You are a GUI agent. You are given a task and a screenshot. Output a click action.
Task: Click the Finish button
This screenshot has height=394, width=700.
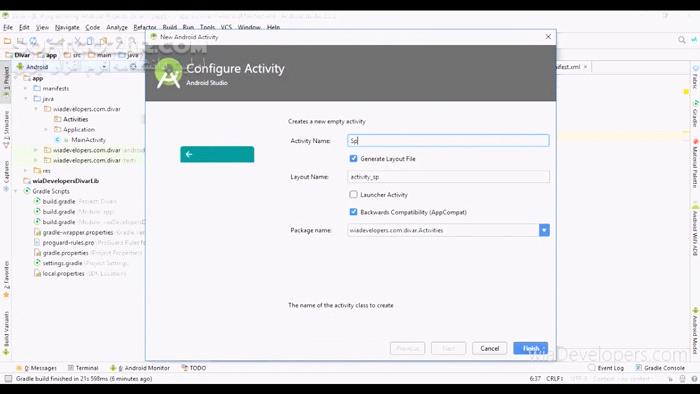(x=530, y=348)
